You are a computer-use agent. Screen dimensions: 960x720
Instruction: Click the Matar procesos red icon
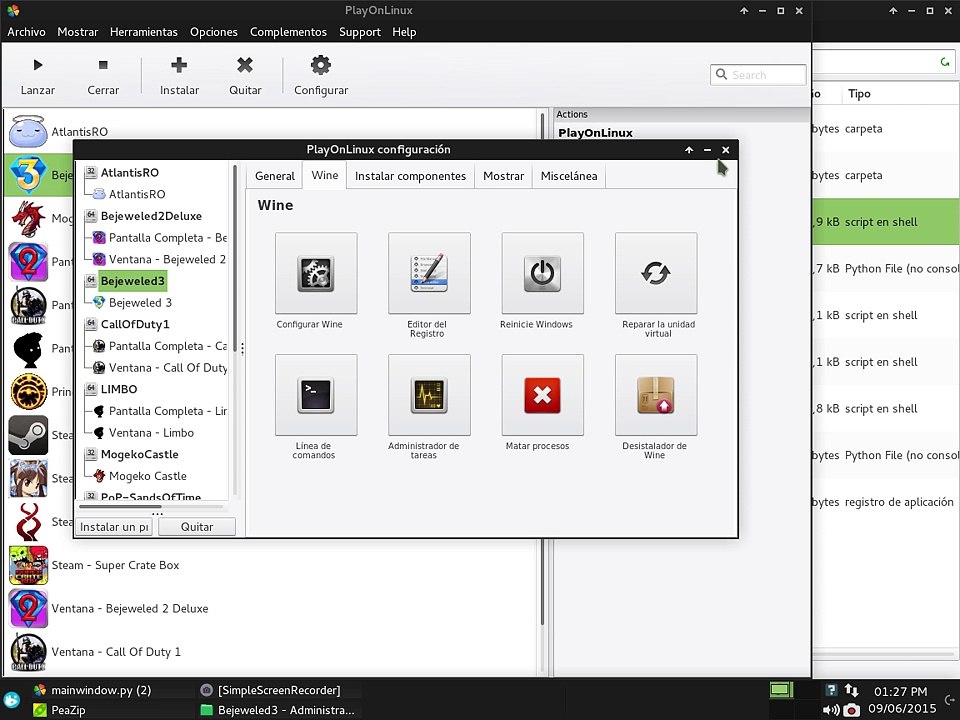542,395
